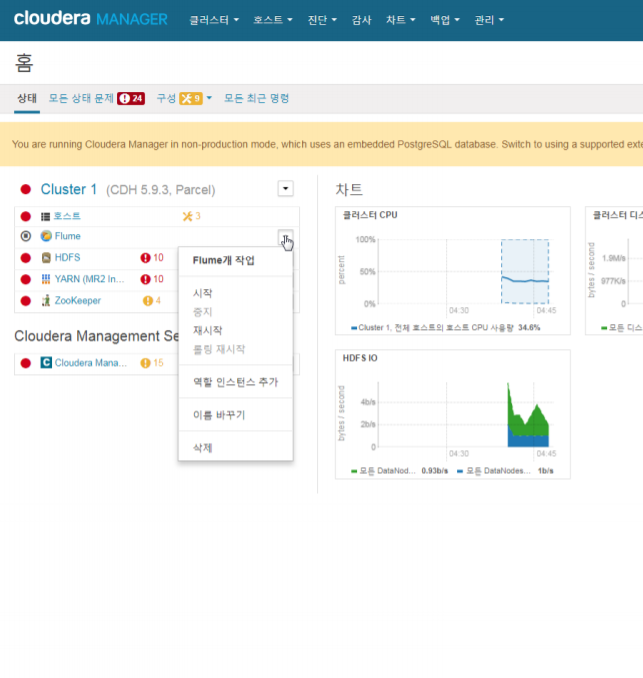Image resolution: width=643 pixels, height=678 pixels.
Task: Select 시작 in the Flume actions menu
Action: [202, 293]
